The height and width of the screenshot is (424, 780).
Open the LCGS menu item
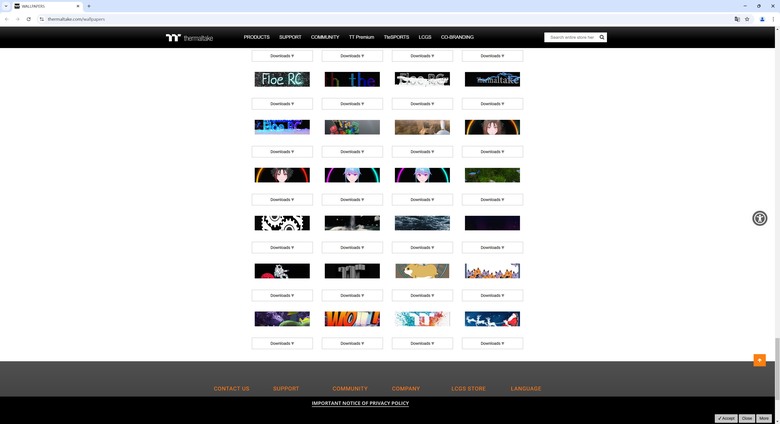pos(425,37)
